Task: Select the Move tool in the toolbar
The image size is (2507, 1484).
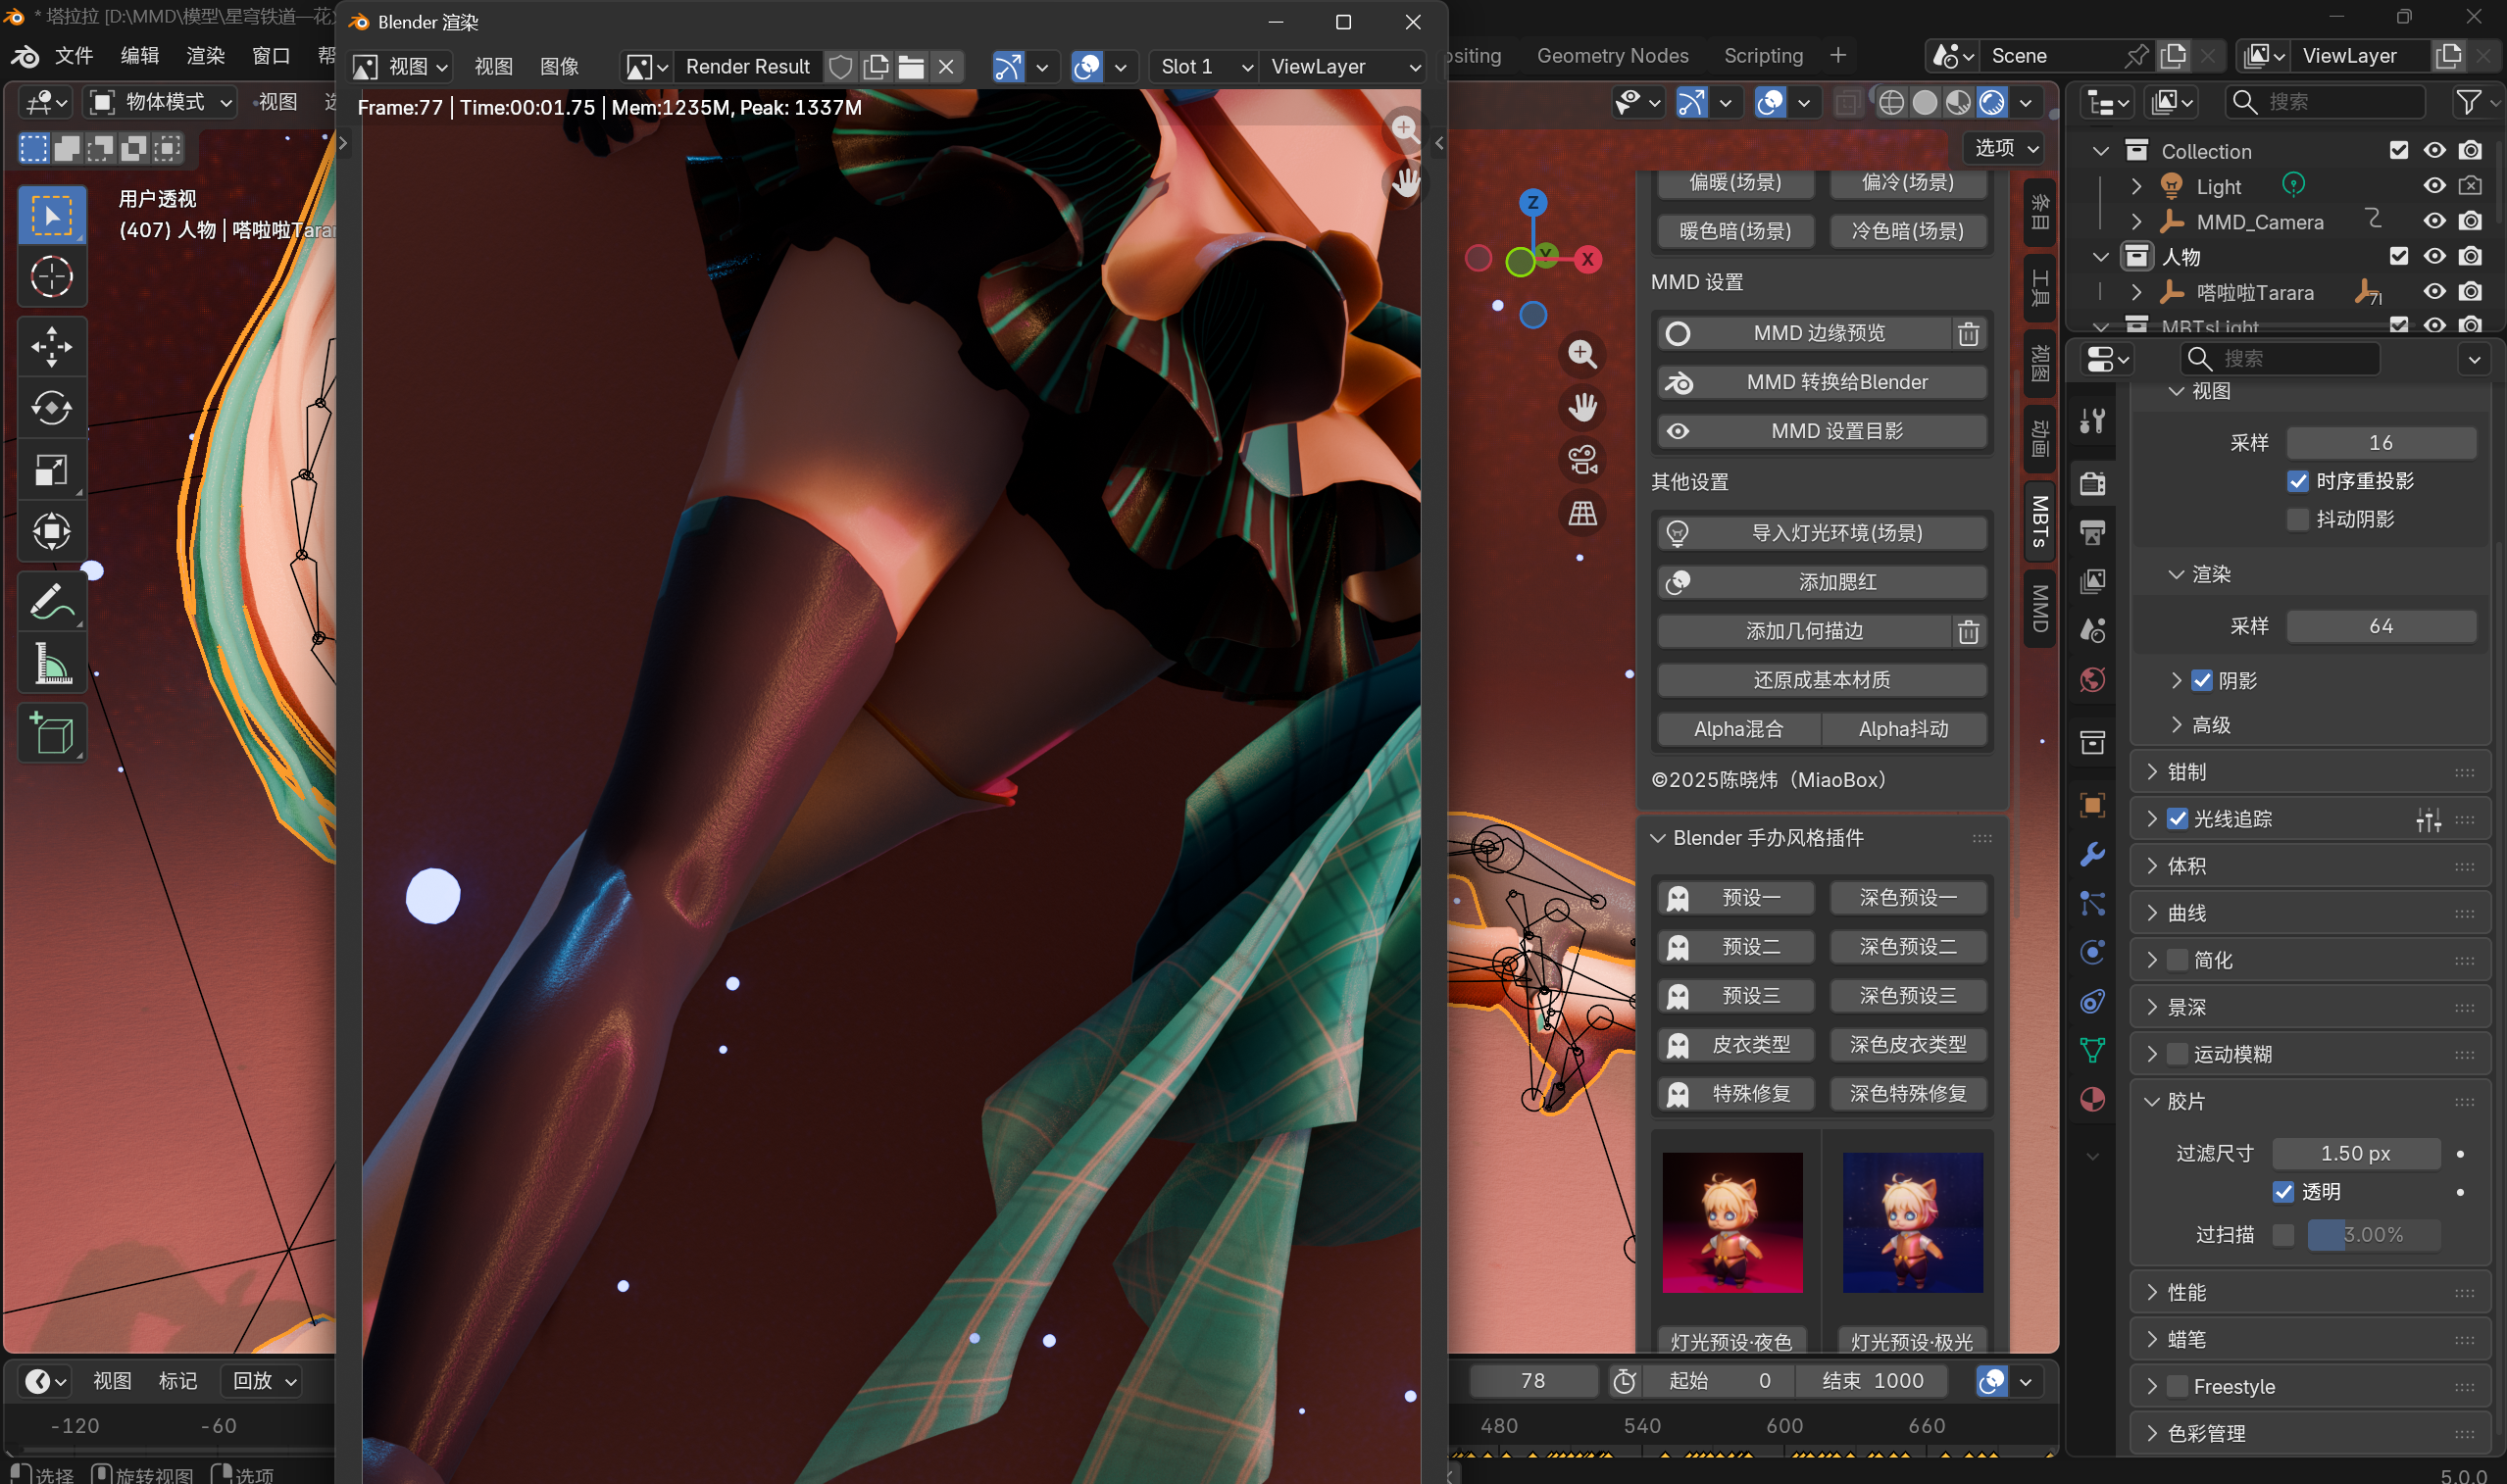Action: coord(51,346)
